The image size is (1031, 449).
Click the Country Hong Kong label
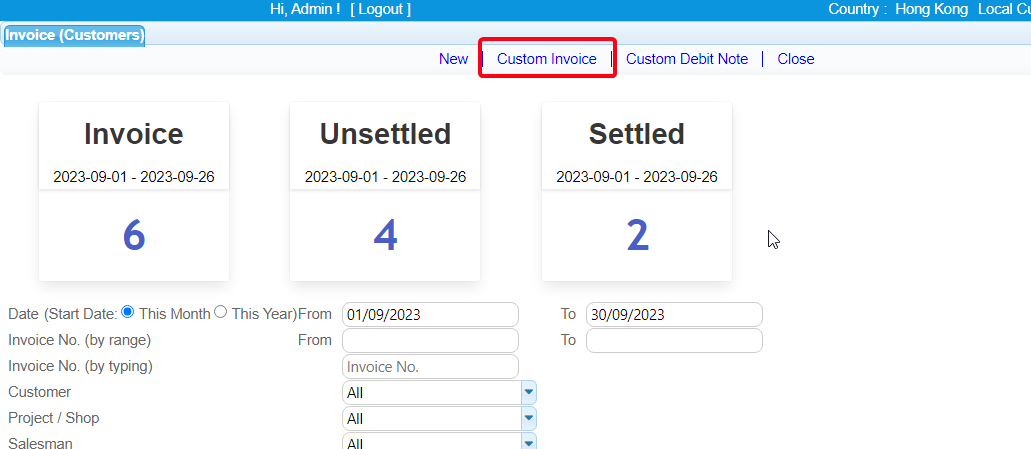pyautogui.click(x=930, y=9)
